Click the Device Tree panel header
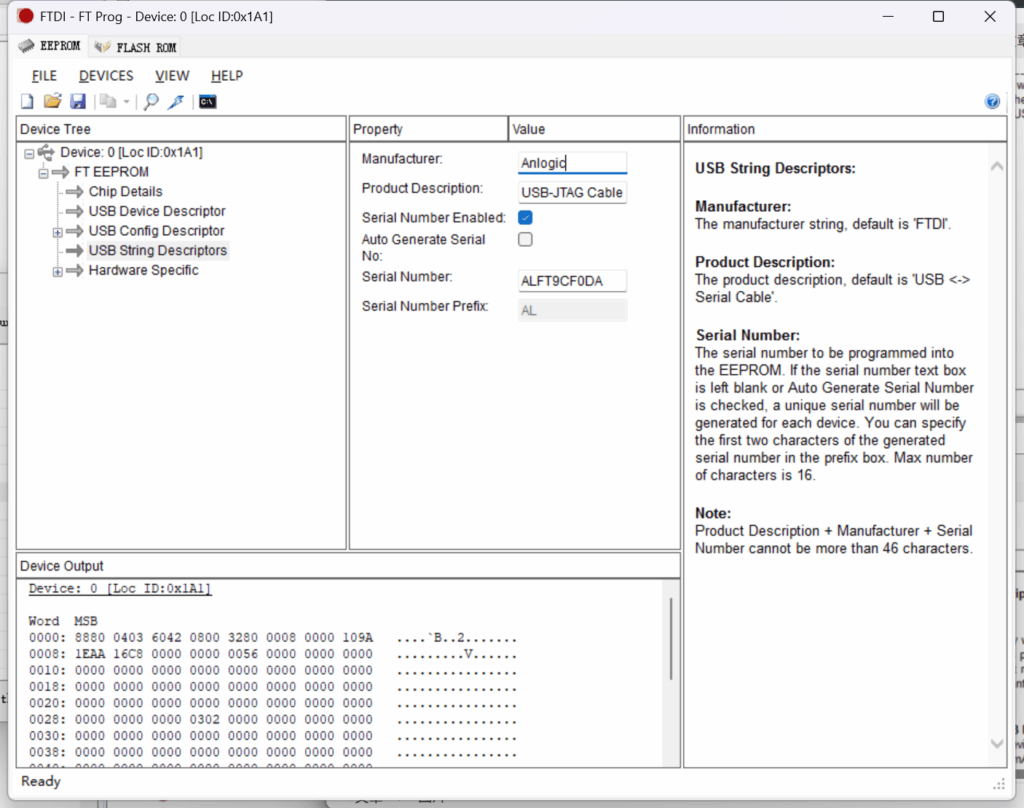The height and width of the screenshot is (808, 1024). (x=181, y=129)
